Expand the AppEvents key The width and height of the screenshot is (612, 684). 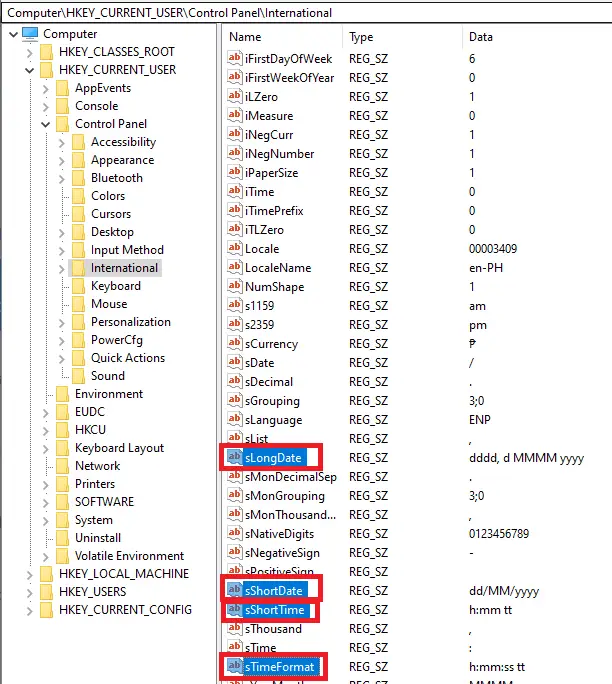point(45,89)
